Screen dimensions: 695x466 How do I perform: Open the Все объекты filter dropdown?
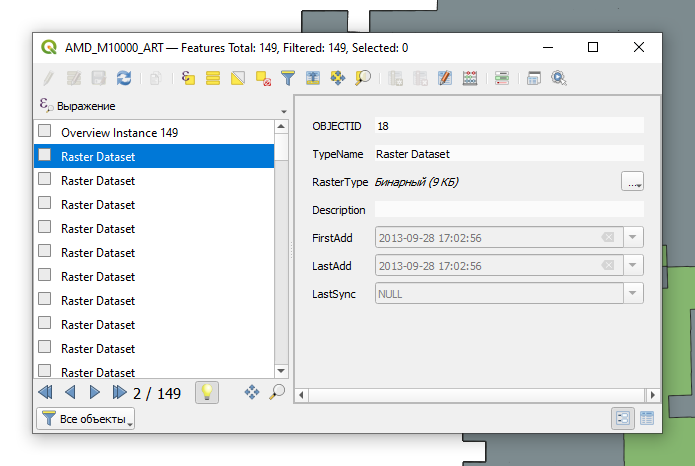[x=86, y=419]
